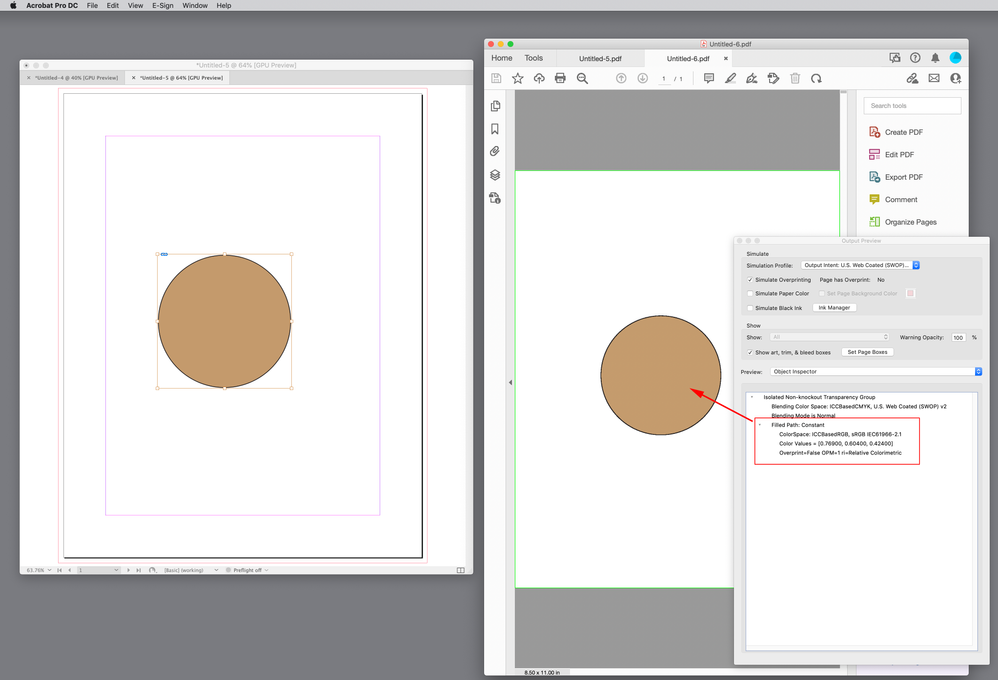Click the Search tools input field
998x680 pixels.
pos(912,105)
